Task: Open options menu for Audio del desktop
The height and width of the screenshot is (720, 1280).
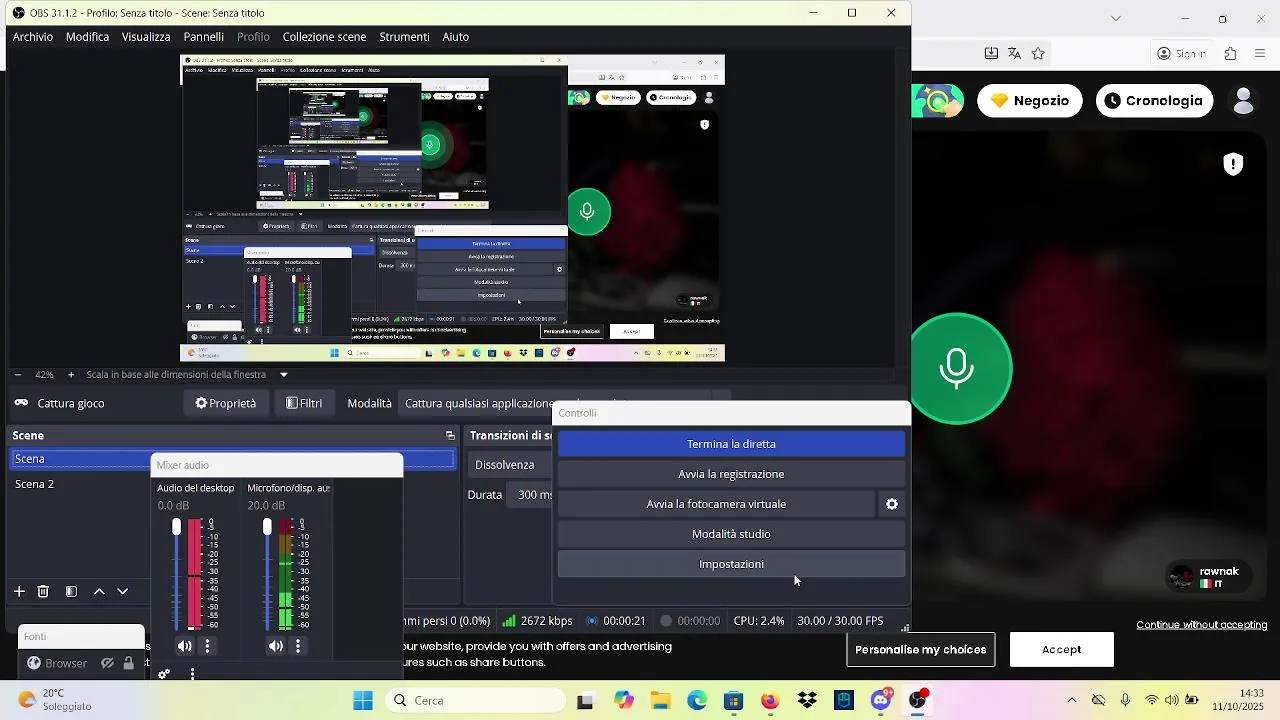Action: point(208,646)
